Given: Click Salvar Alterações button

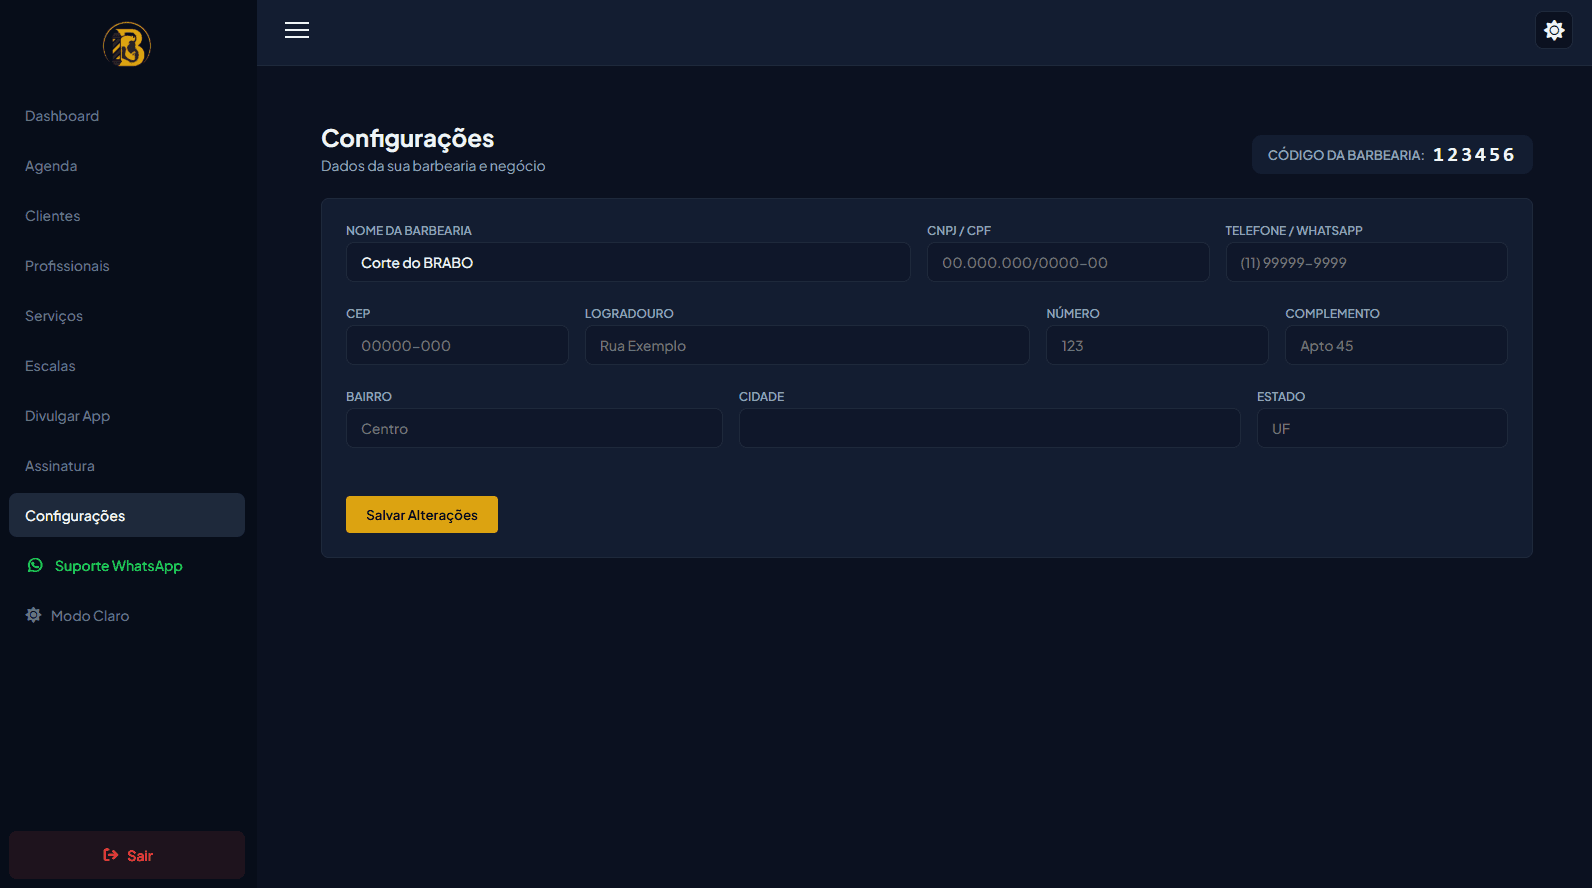Looking at the screenshot, I should 422,515.
